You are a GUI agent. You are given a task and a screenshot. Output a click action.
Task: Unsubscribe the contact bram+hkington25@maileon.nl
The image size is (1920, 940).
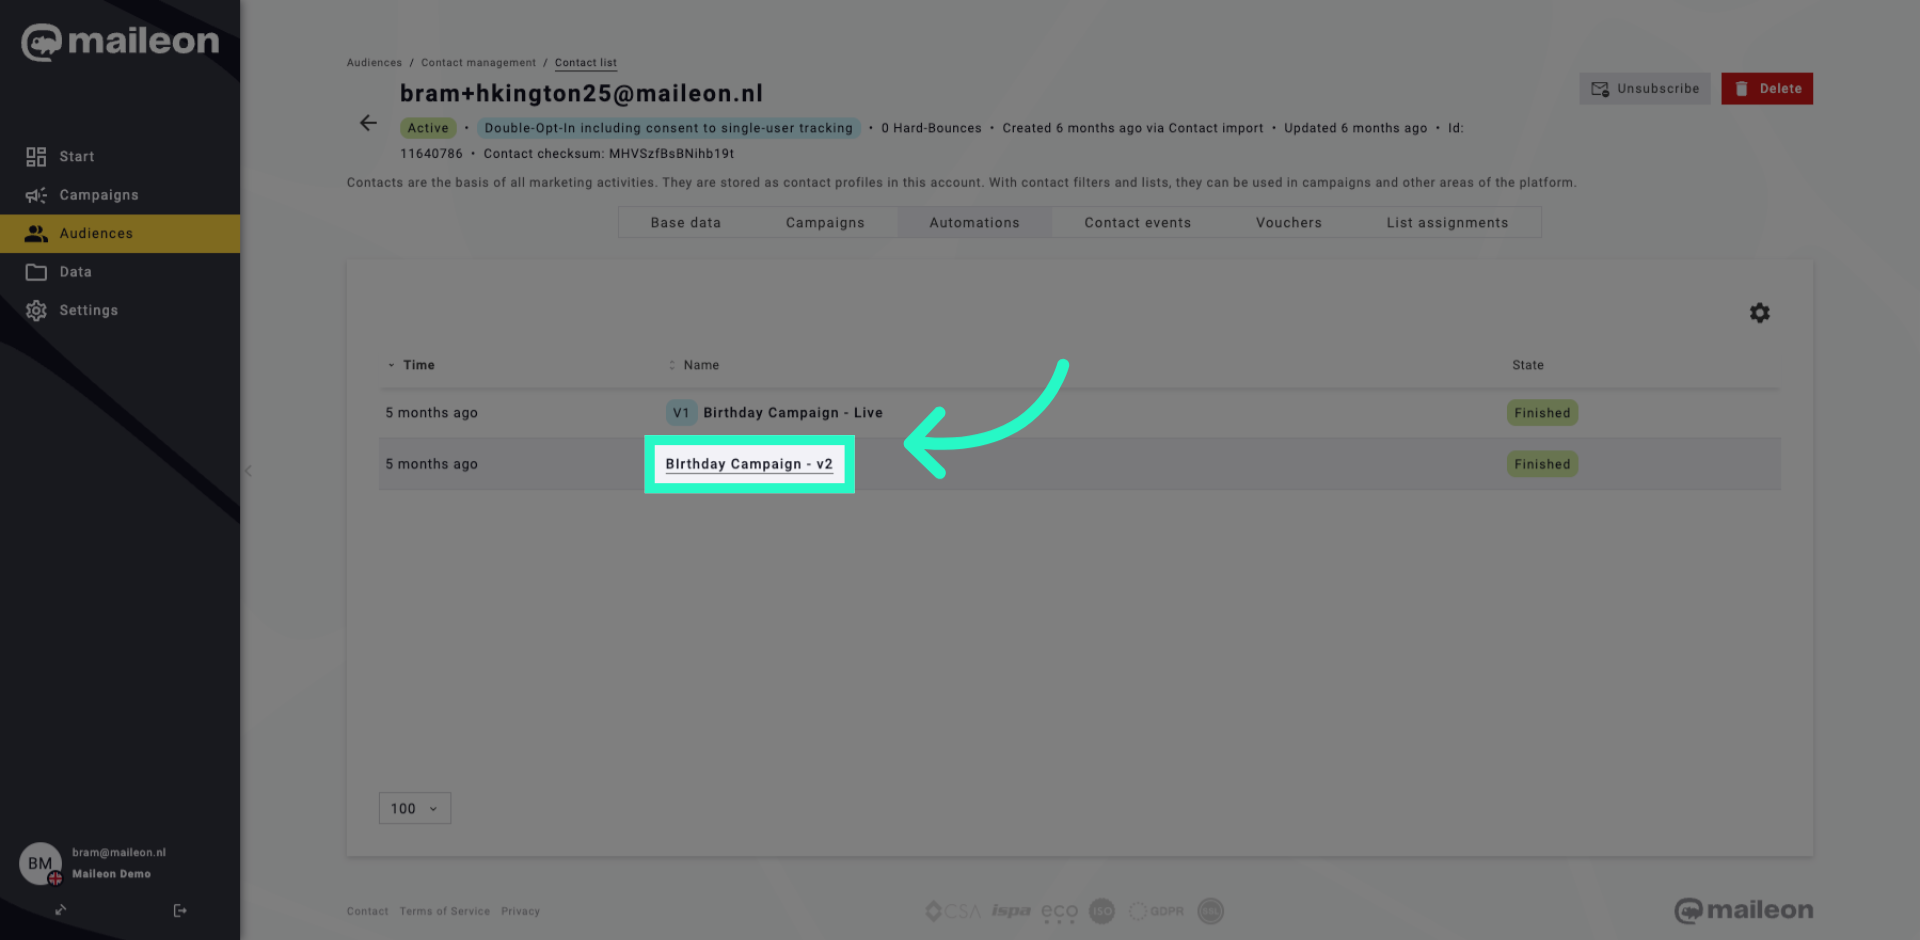tap(1644, 88)
